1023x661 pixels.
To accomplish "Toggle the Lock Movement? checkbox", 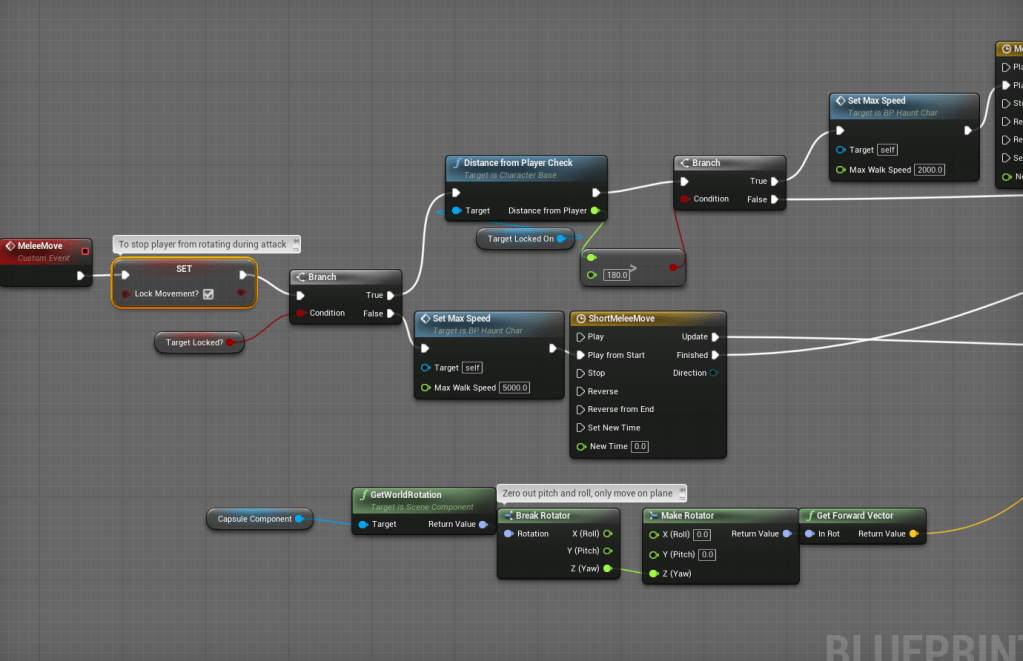I will pos(208,294).
